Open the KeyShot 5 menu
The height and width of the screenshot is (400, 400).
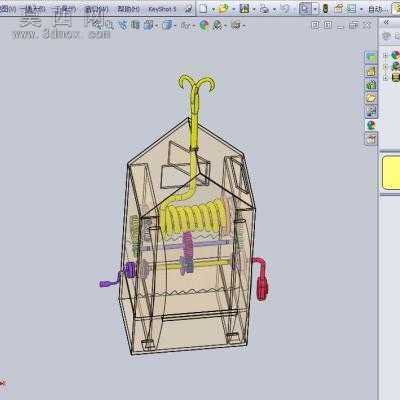pyautogui.click(x=162, y=9)
